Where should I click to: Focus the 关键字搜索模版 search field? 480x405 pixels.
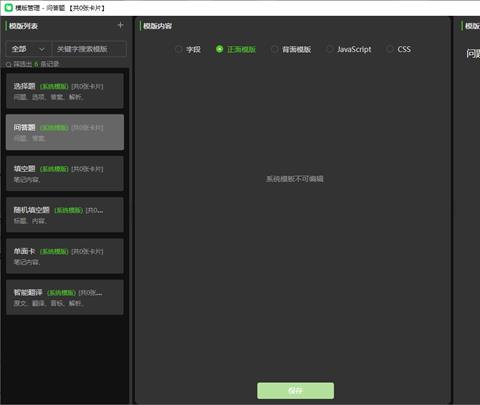click(89, 49)
